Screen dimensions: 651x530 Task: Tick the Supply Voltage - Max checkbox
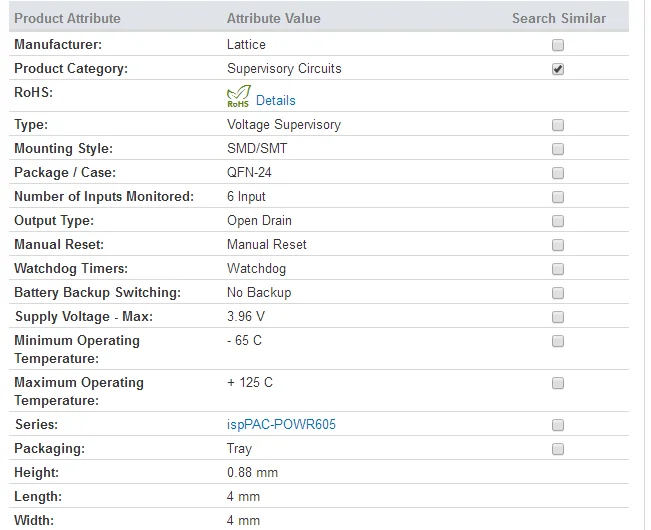pyautogui.click(x=558, y=317)
